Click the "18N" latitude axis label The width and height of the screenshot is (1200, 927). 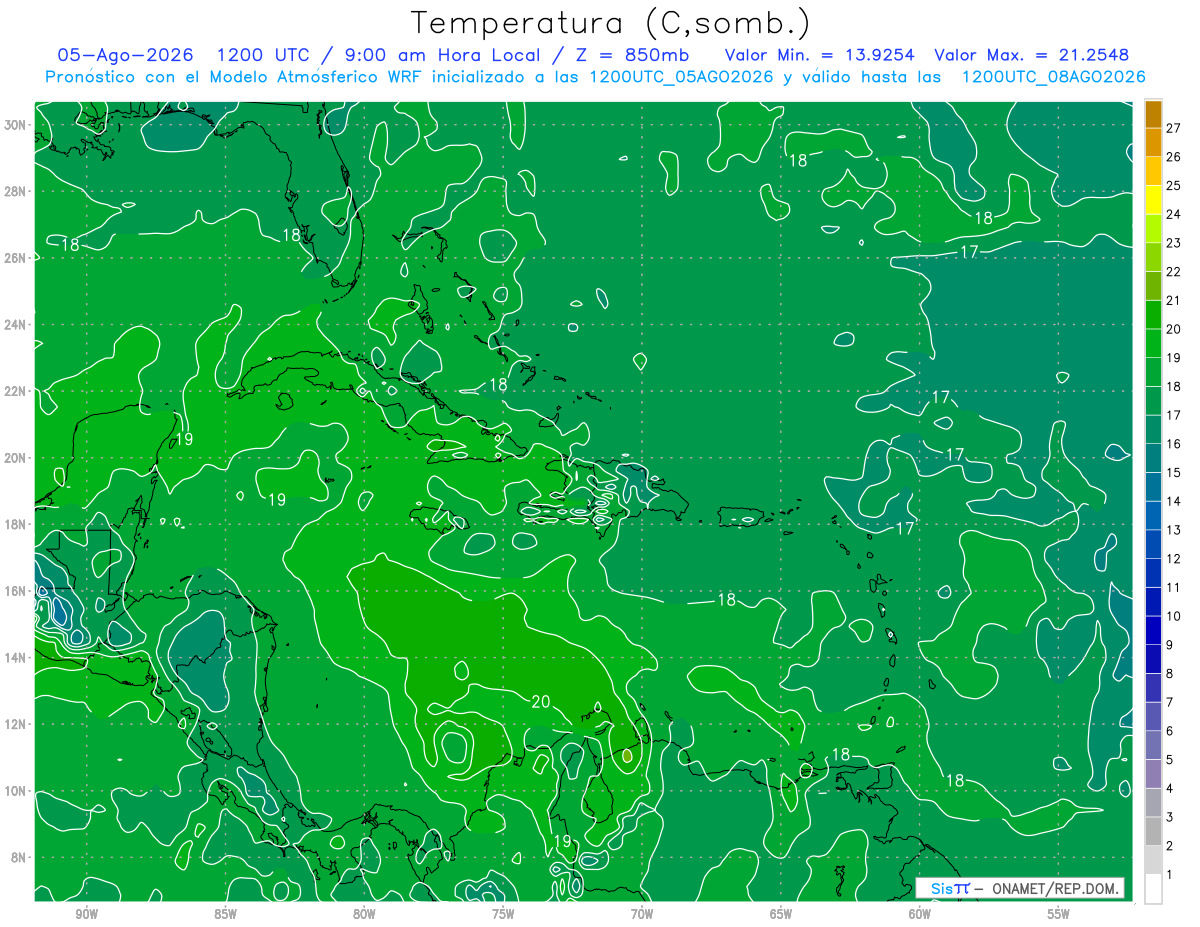[x=17, y=524]
